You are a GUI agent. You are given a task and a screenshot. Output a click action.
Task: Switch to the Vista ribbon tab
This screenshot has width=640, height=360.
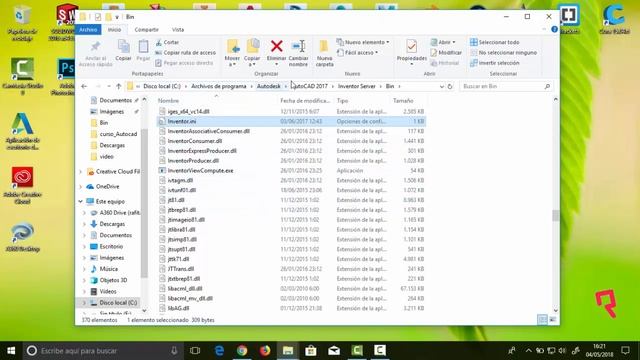tap(178, 29)
